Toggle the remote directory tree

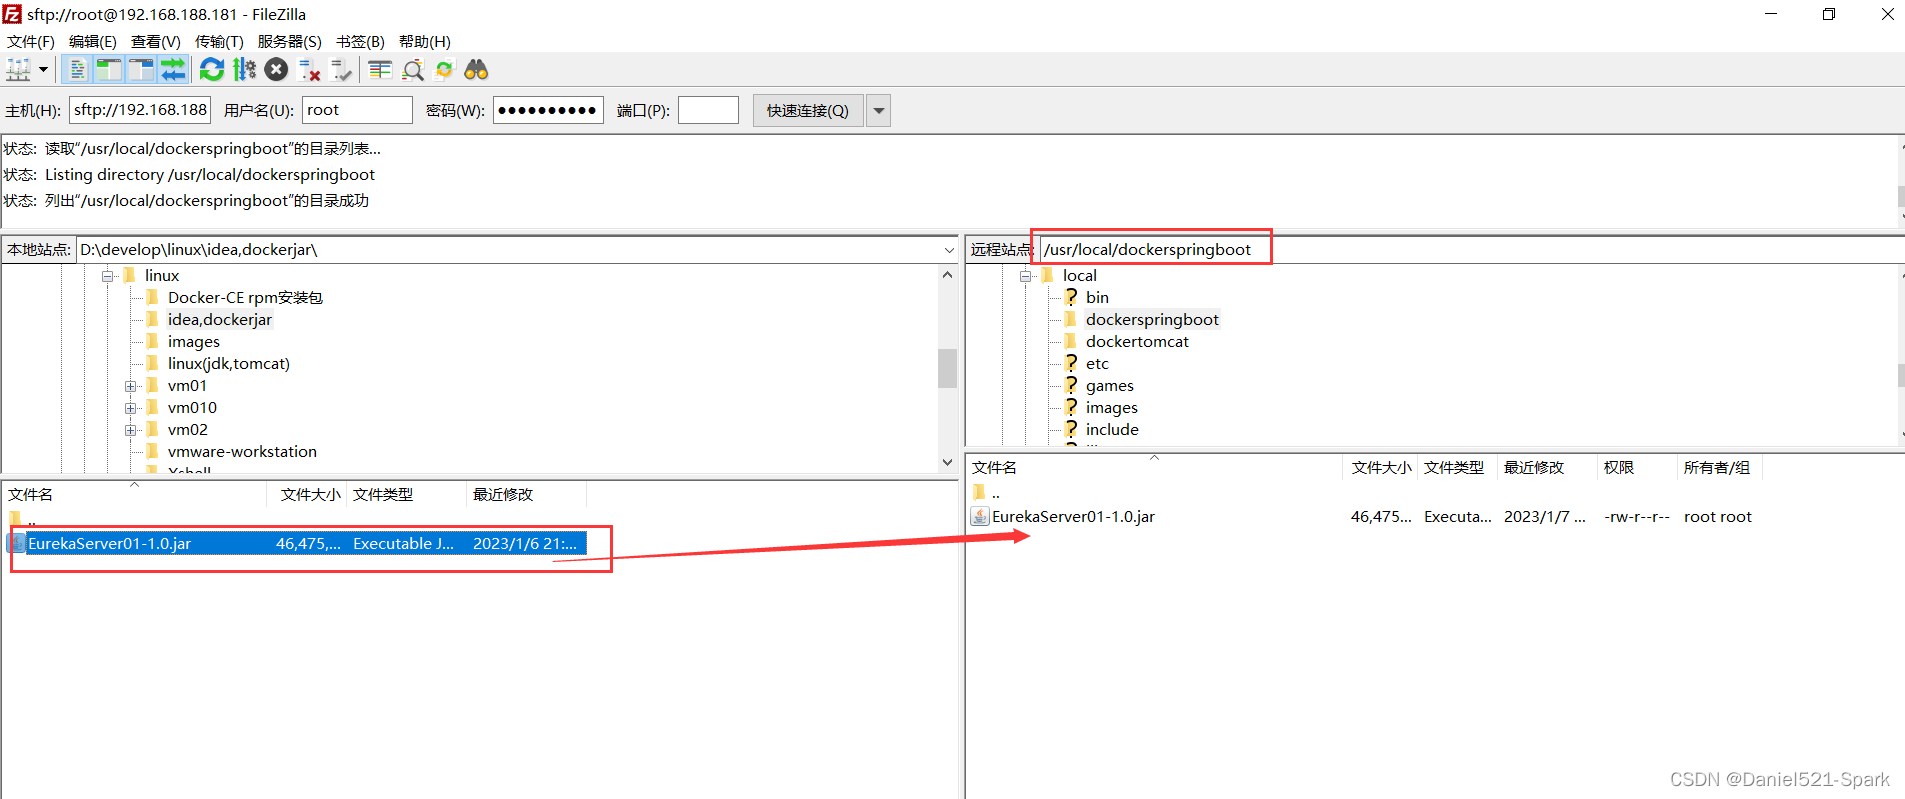point(141,70)
